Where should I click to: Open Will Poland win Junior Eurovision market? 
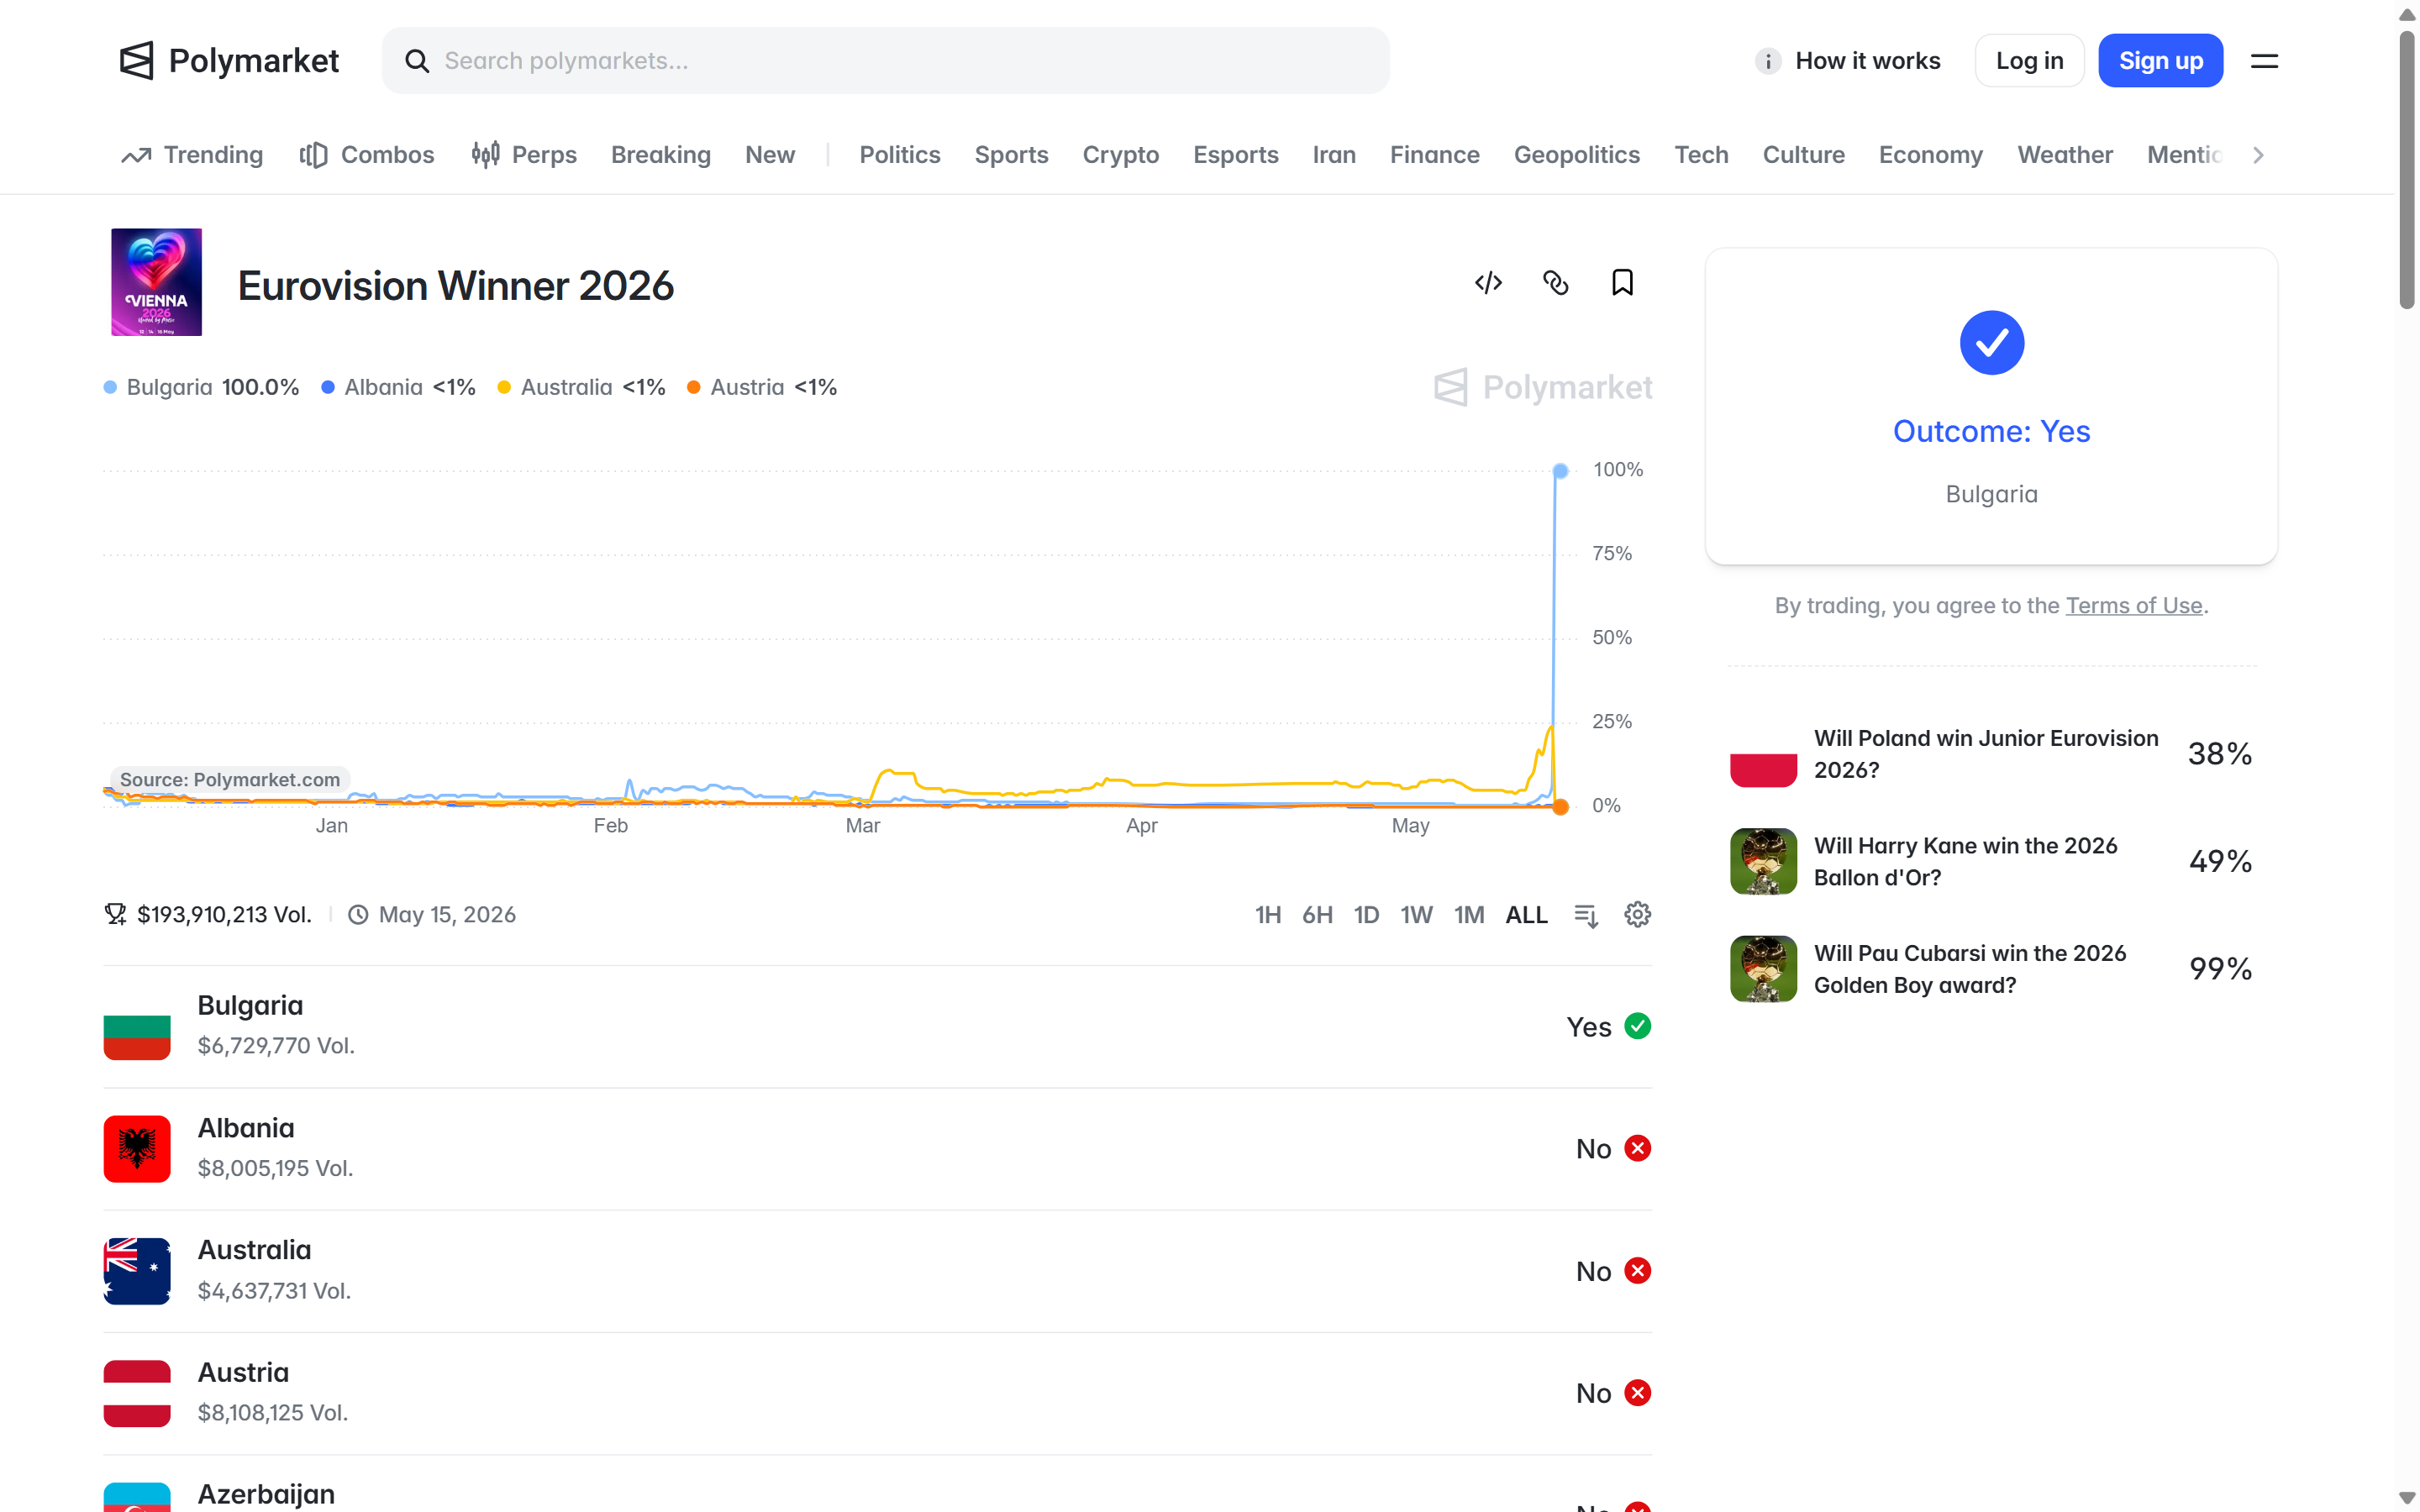1991,754
